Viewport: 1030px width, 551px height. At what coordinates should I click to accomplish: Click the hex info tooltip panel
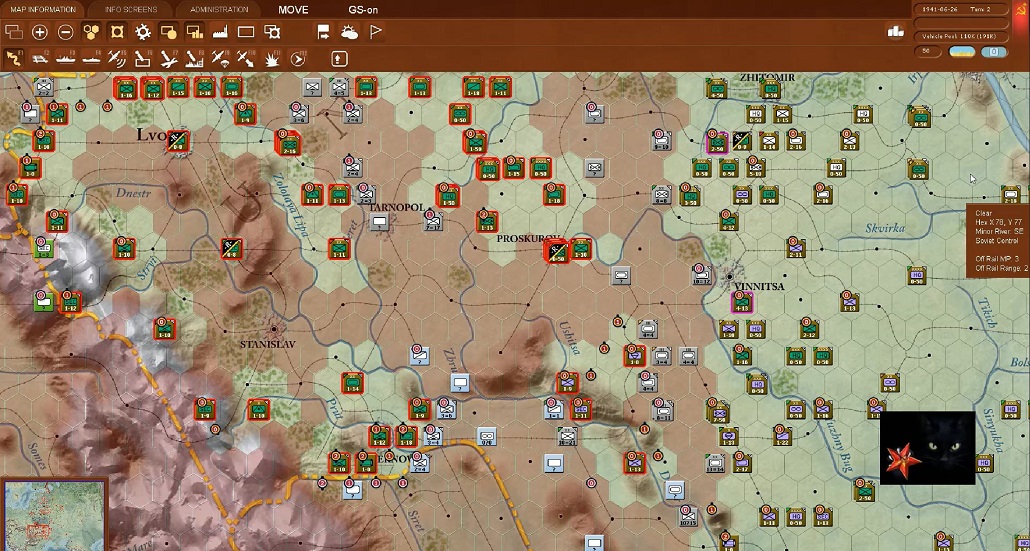[998, 241]
